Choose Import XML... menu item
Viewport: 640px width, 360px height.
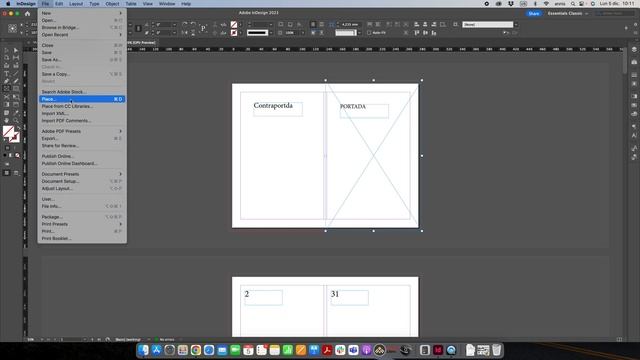coord(82,113)
